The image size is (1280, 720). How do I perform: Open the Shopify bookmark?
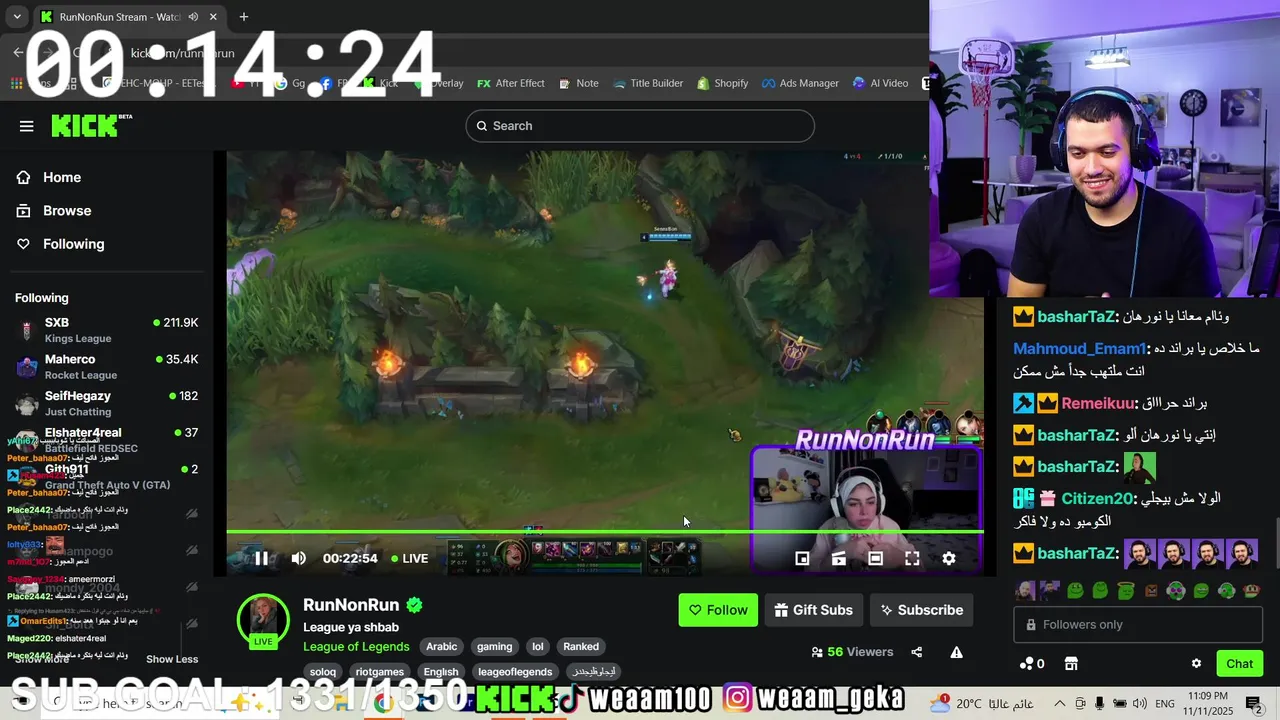tap(723, 83)
